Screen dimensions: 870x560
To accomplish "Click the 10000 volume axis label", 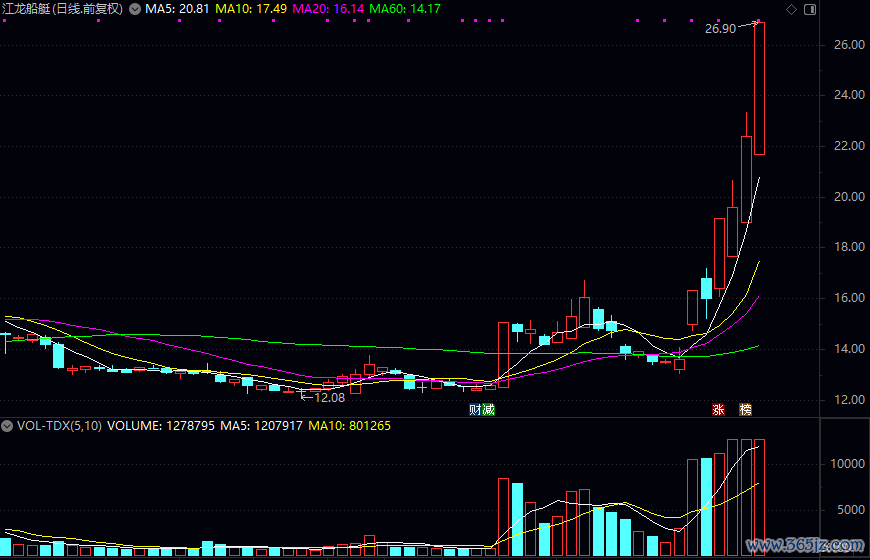I will point(845,464).
